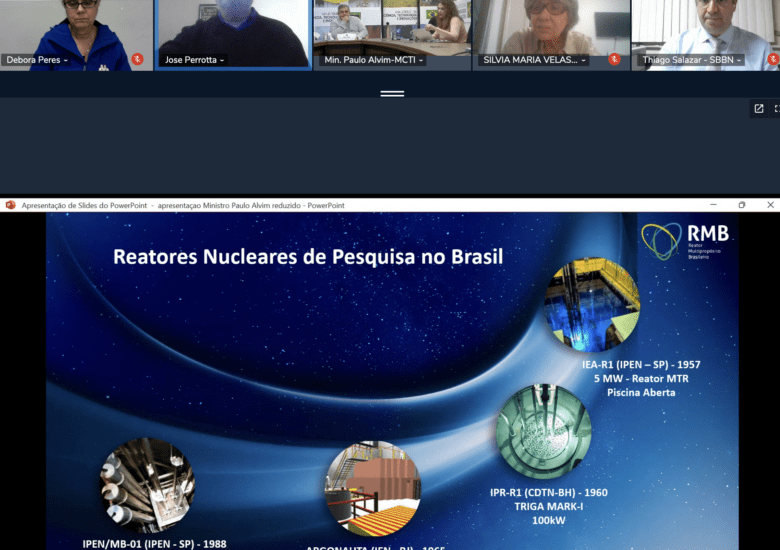Close the PowerPoint slideshow window
This screenshot has height=550, width=780.
pos(770,205)
